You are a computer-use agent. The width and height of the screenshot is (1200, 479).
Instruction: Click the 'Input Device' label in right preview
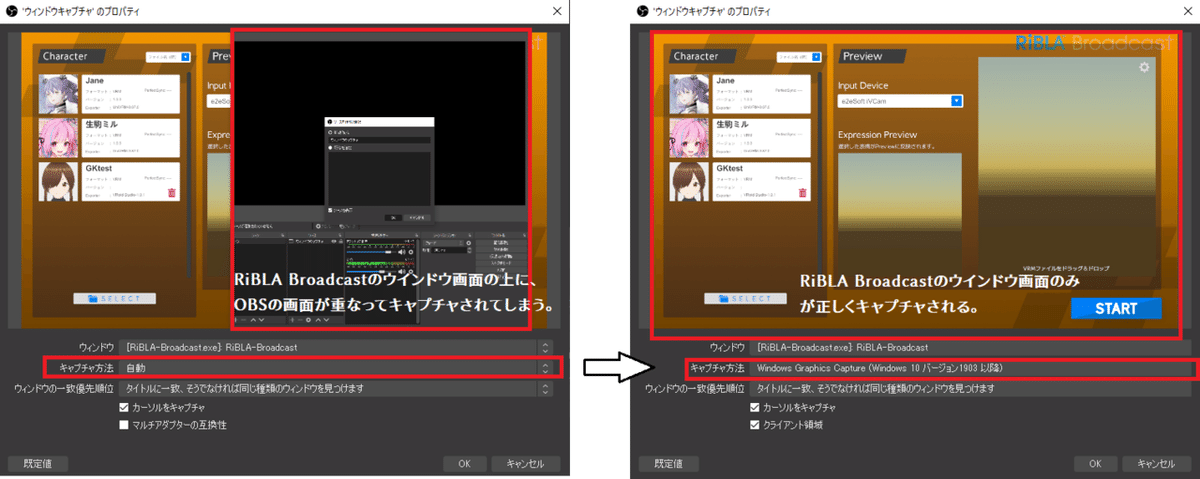(863, 86)
